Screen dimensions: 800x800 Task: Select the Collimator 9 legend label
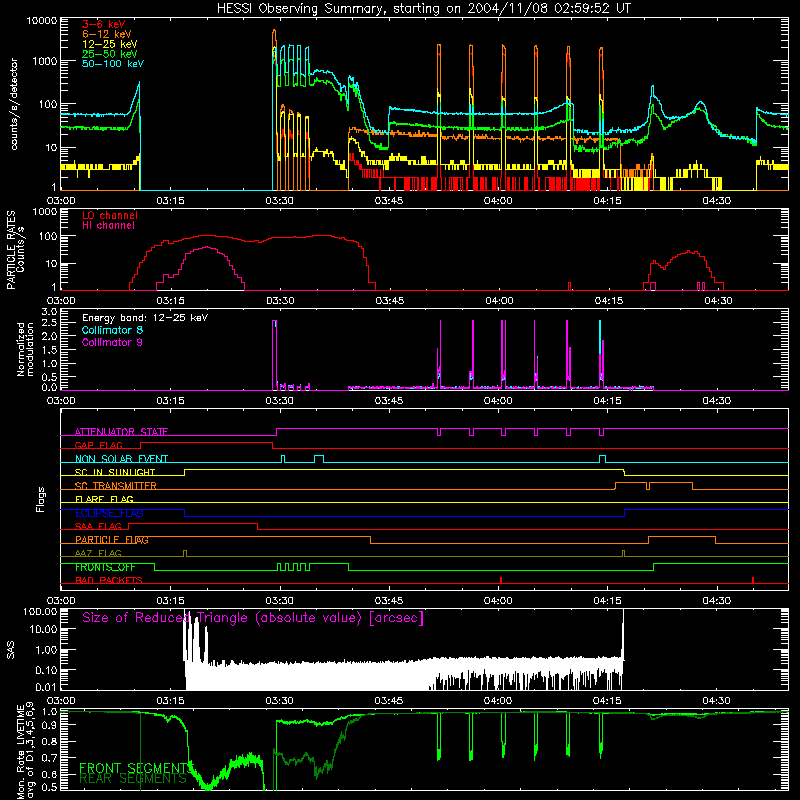[112, 342]
